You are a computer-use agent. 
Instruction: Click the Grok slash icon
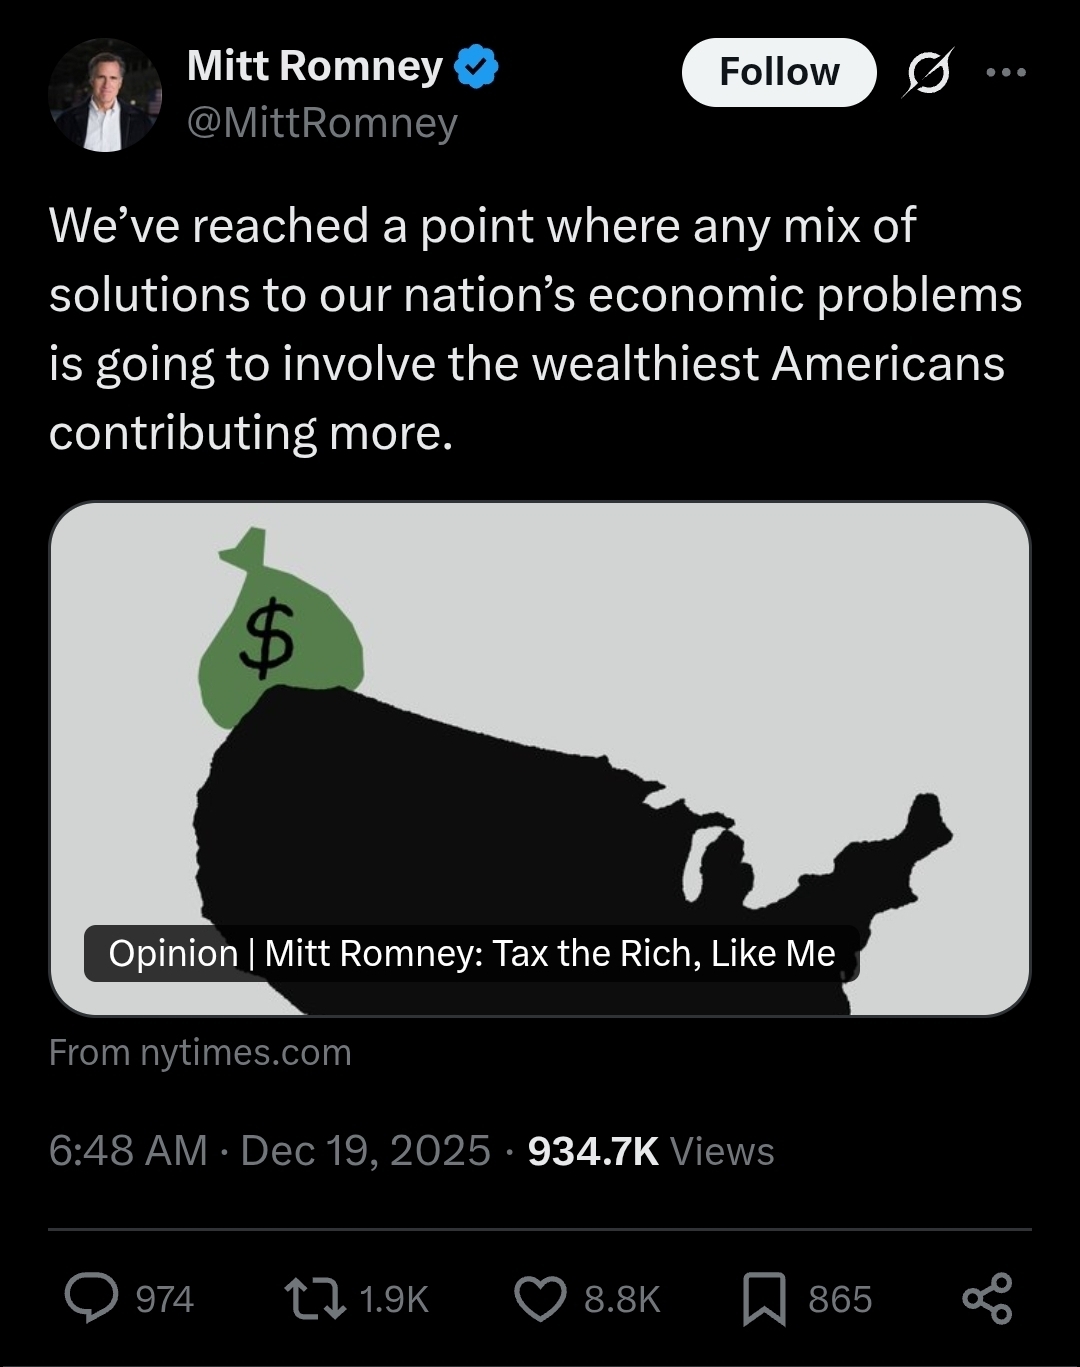click(x=927, y=73)
